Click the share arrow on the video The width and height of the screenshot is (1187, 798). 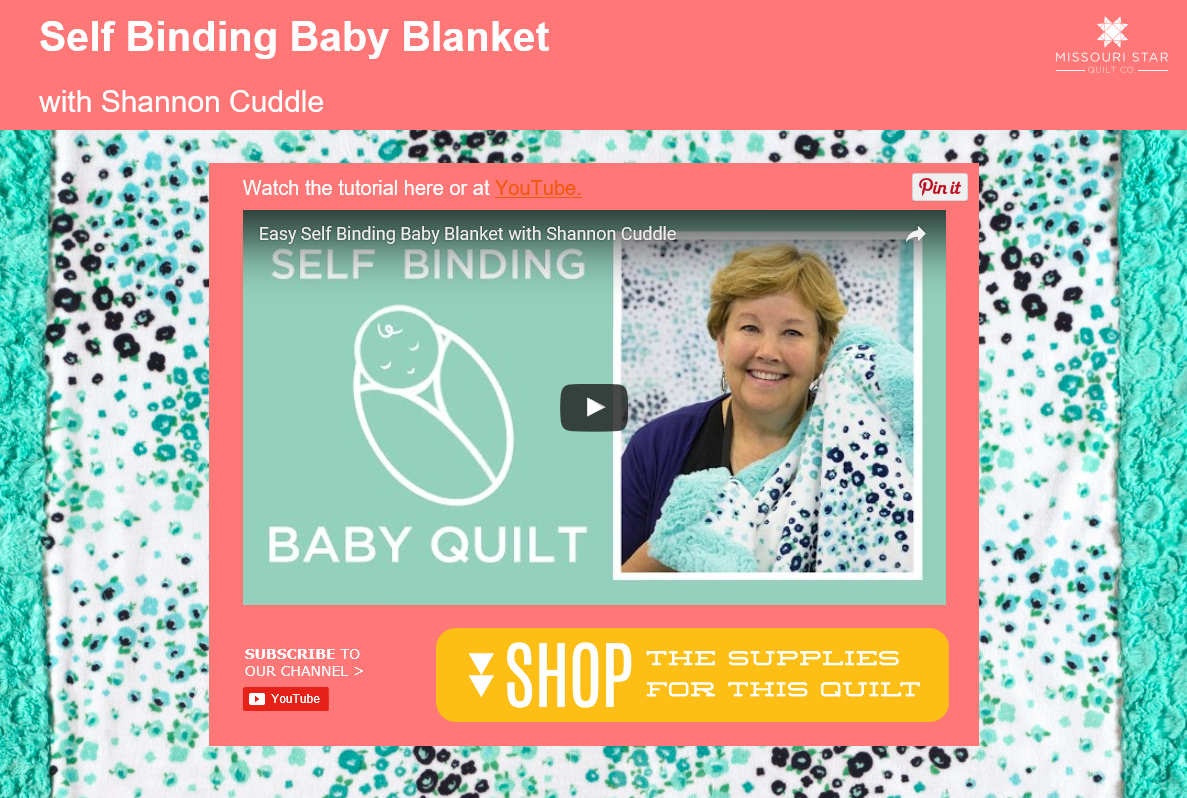[915, 234]
